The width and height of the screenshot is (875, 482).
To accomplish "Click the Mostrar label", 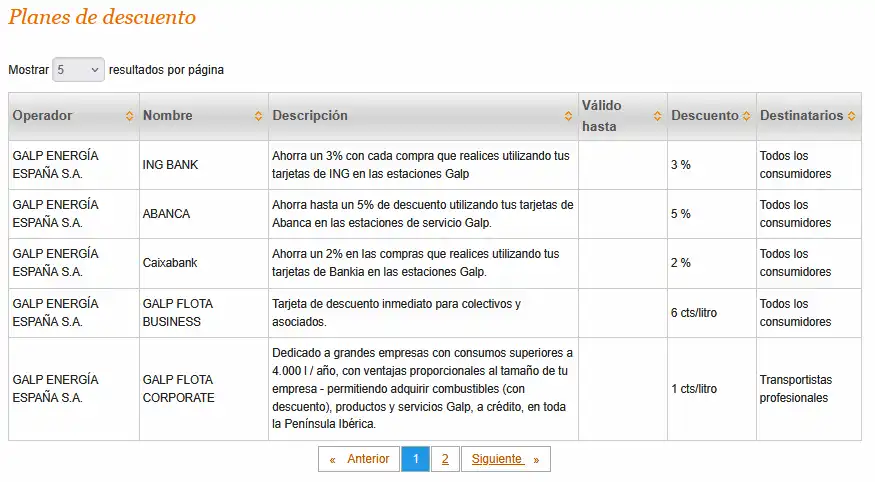I will pos(28,70).
